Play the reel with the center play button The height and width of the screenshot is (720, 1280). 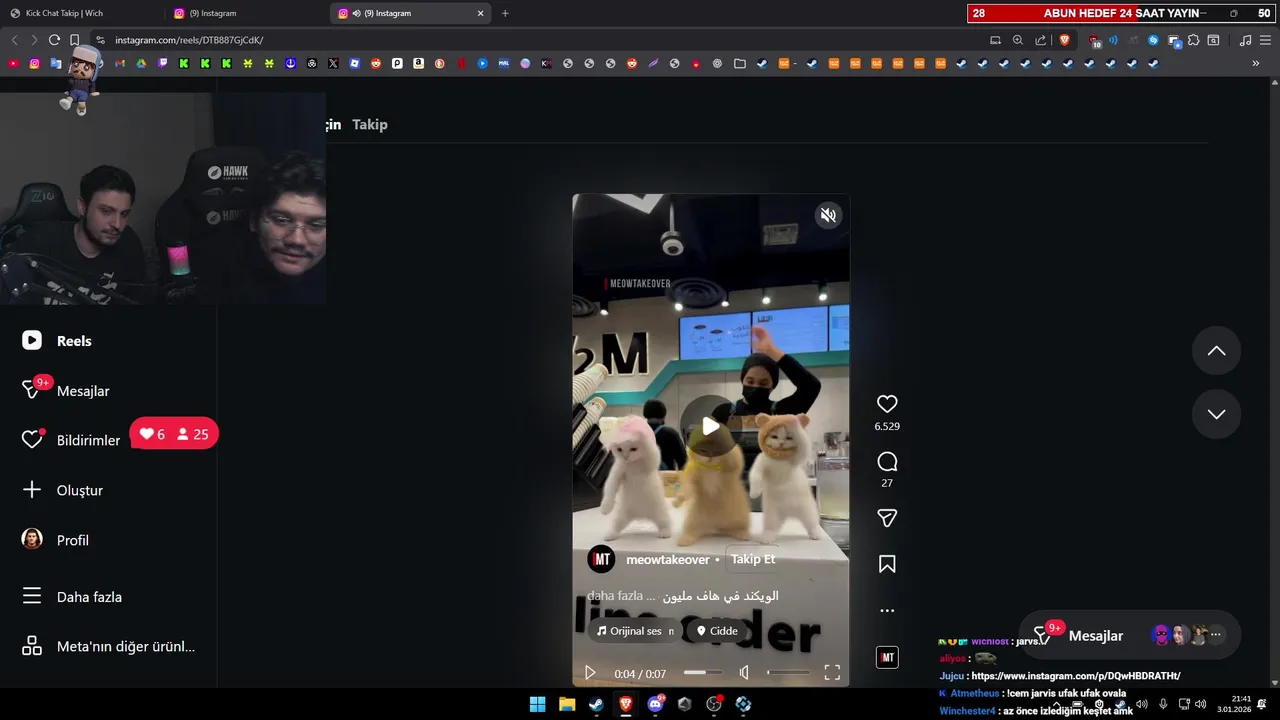point(710,426)
